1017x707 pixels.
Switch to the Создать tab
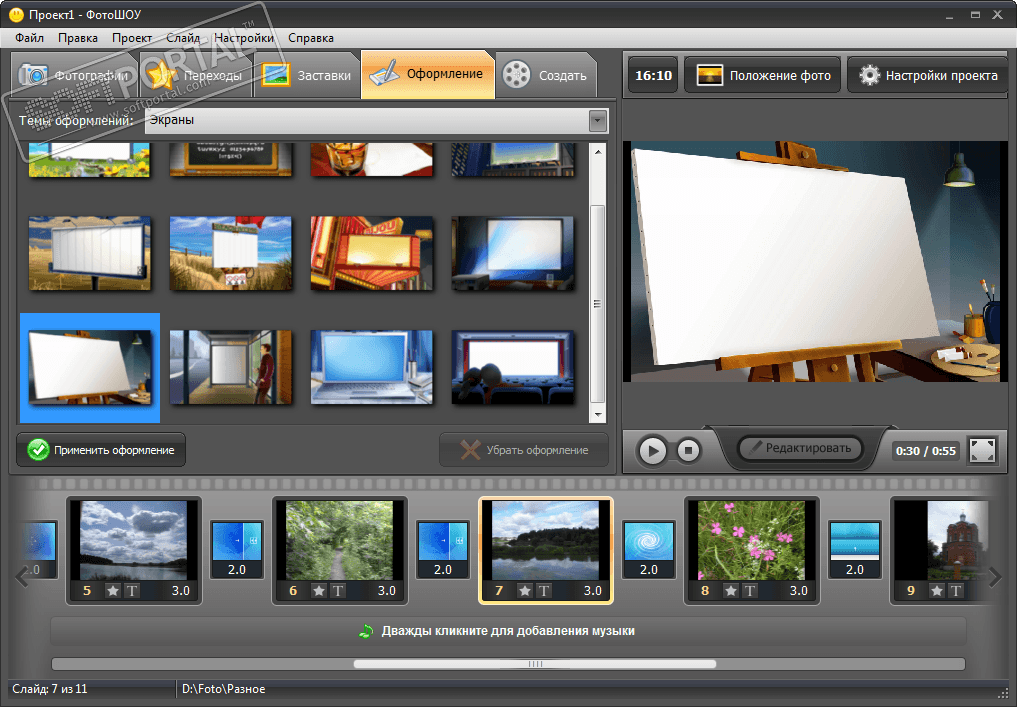tap(545, 75)
